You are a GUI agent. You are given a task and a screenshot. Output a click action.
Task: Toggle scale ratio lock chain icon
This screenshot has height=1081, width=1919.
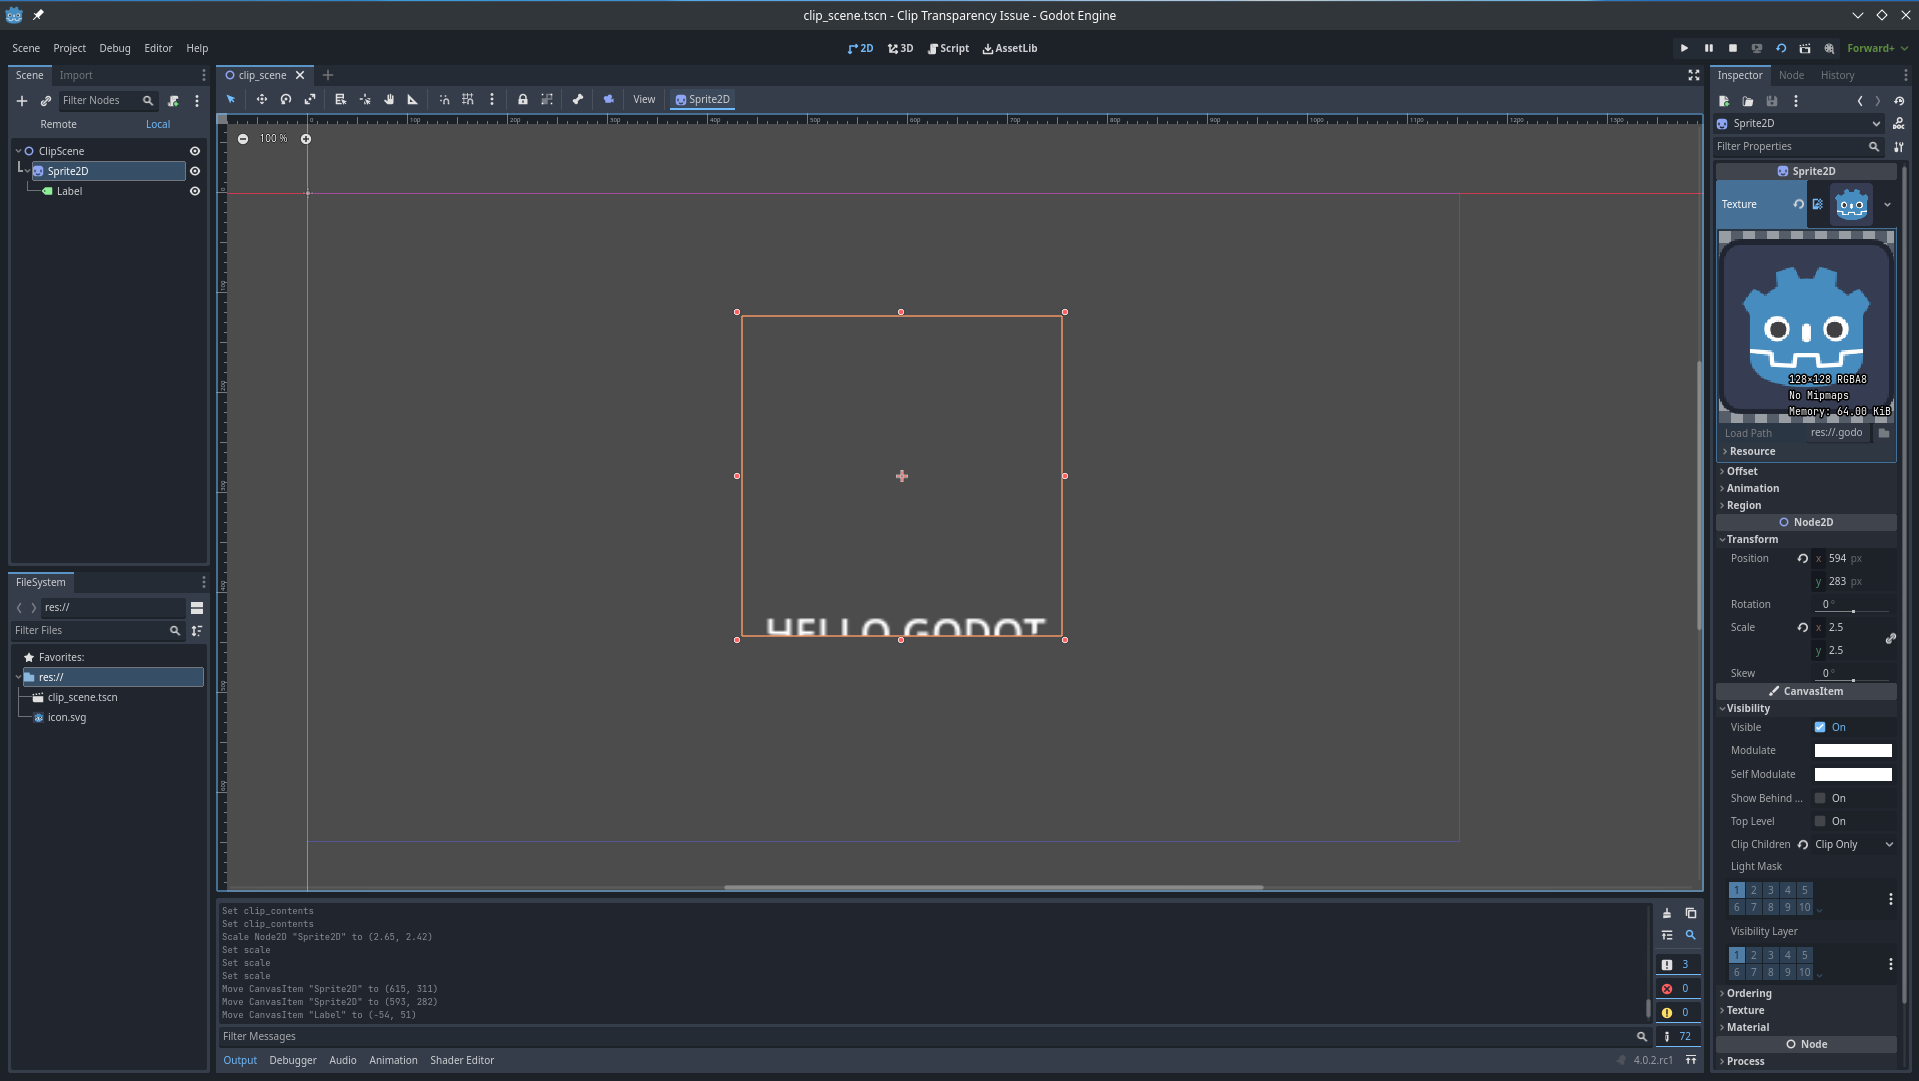1891,638
